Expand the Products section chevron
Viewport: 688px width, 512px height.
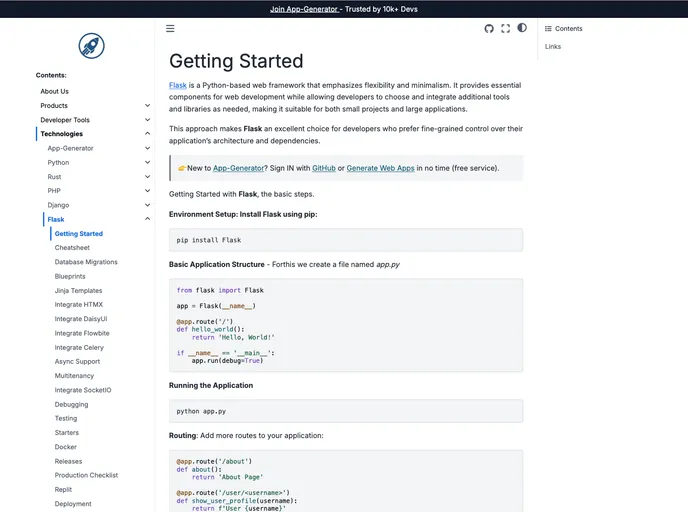[x=147, y=105]
